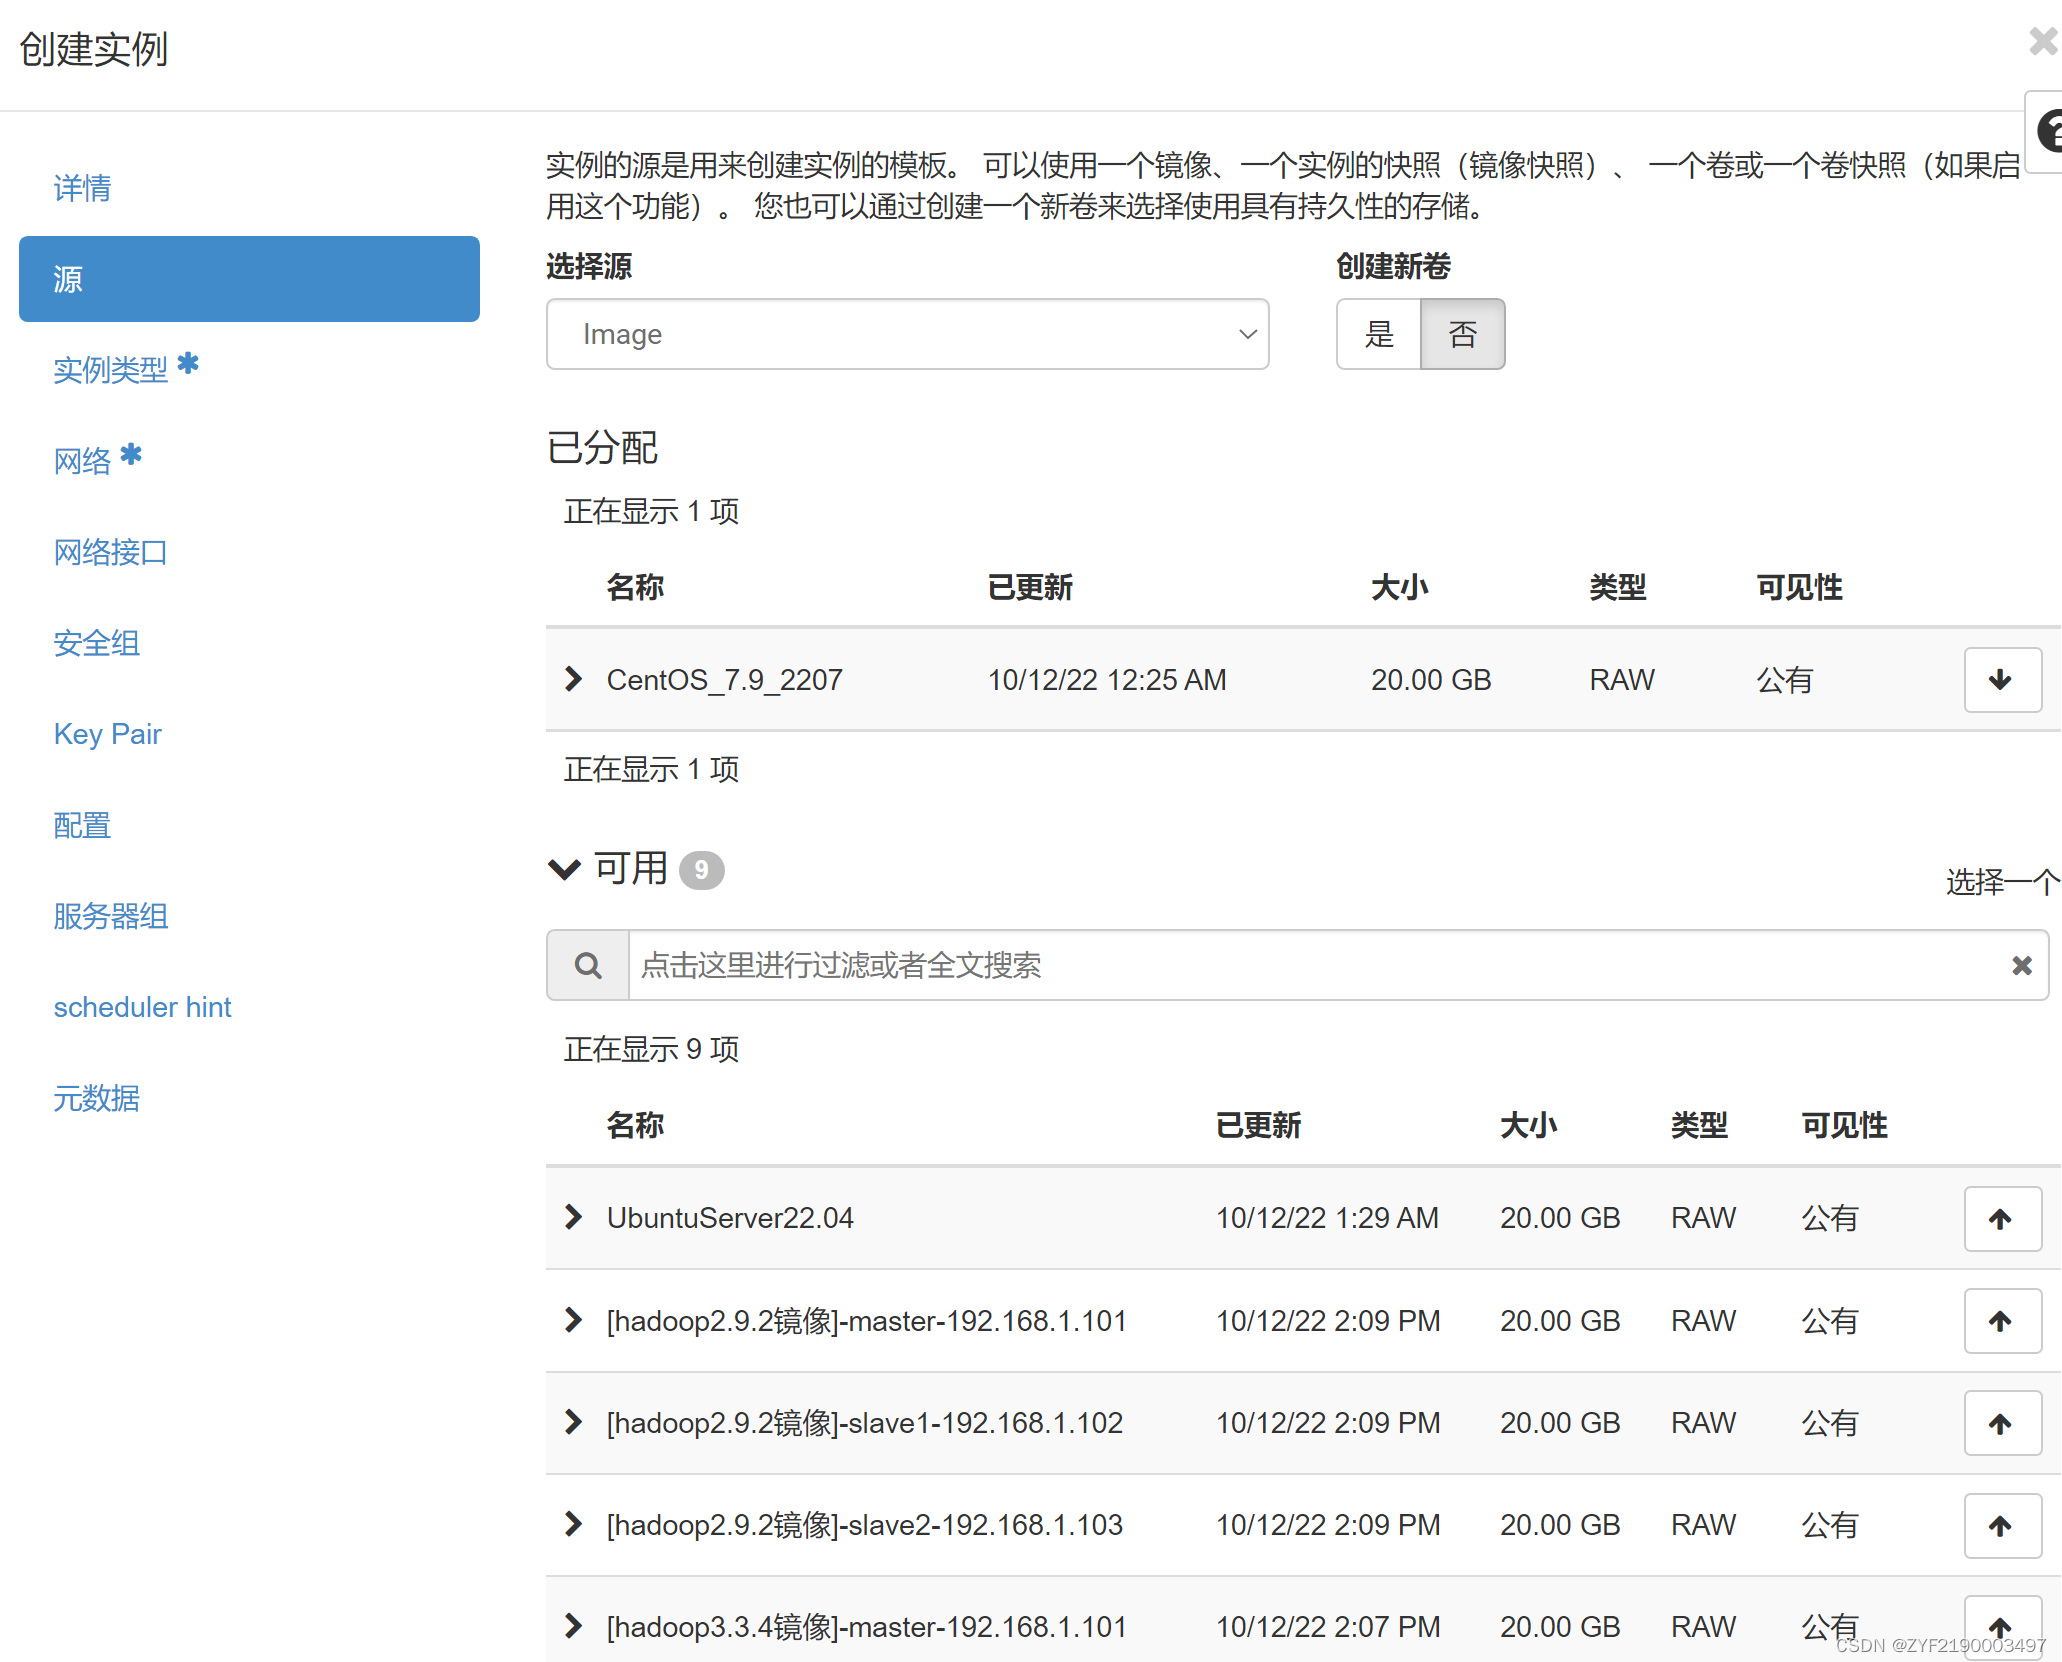Click the search magnifier icon

click(x=588, y=965)
